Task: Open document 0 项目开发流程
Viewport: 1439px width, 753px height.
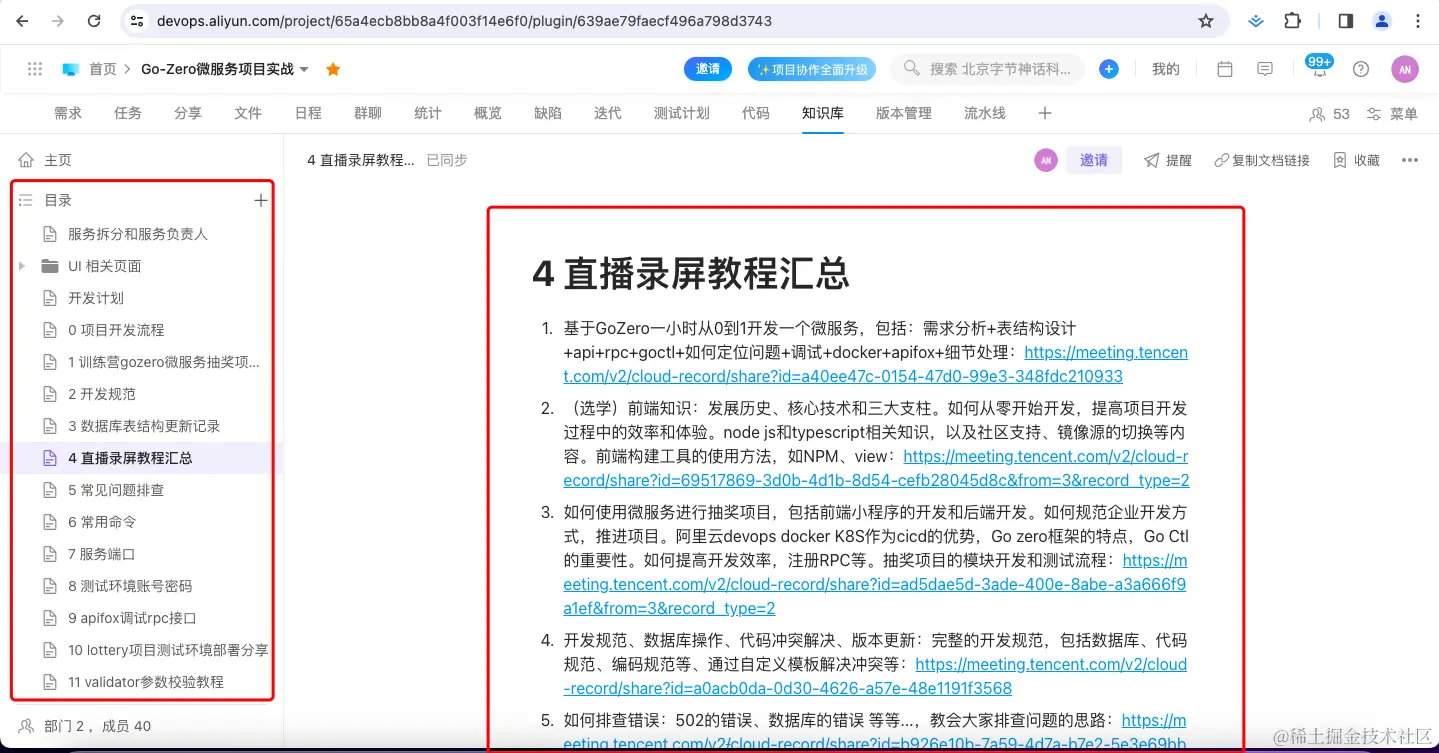Action: click(116, 330)
